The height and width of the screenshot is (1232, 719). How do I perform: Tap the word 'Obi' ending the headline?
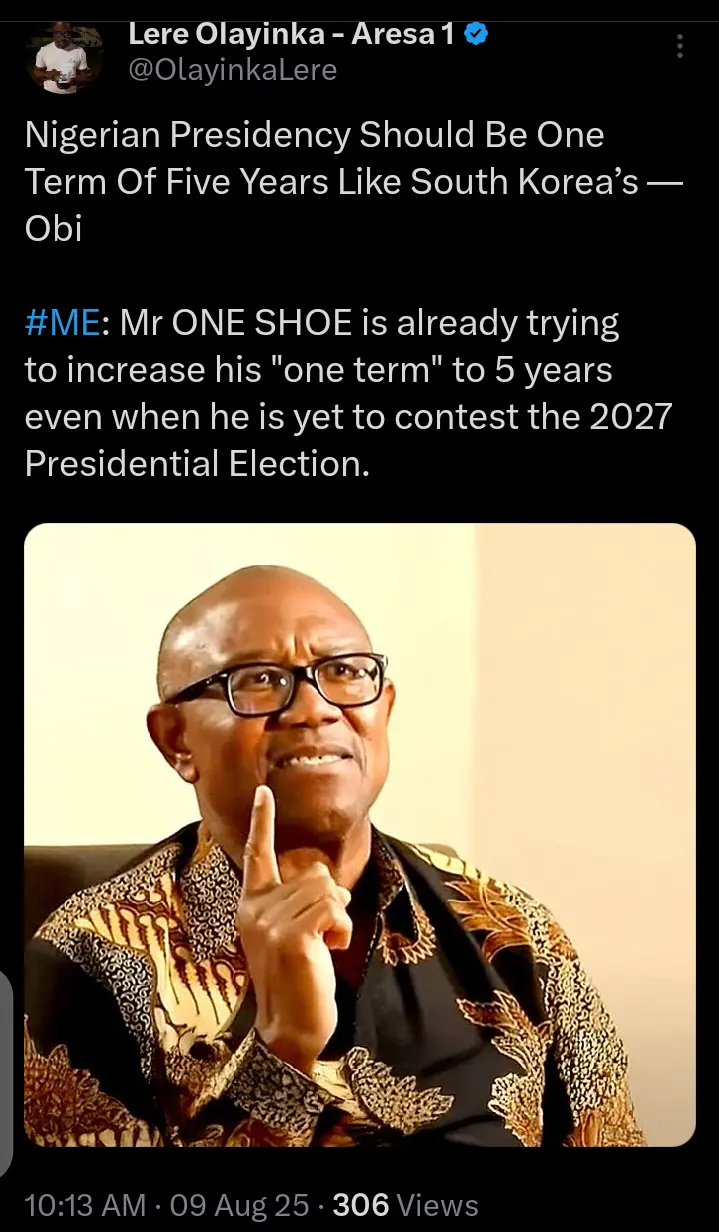pos(53,228)
